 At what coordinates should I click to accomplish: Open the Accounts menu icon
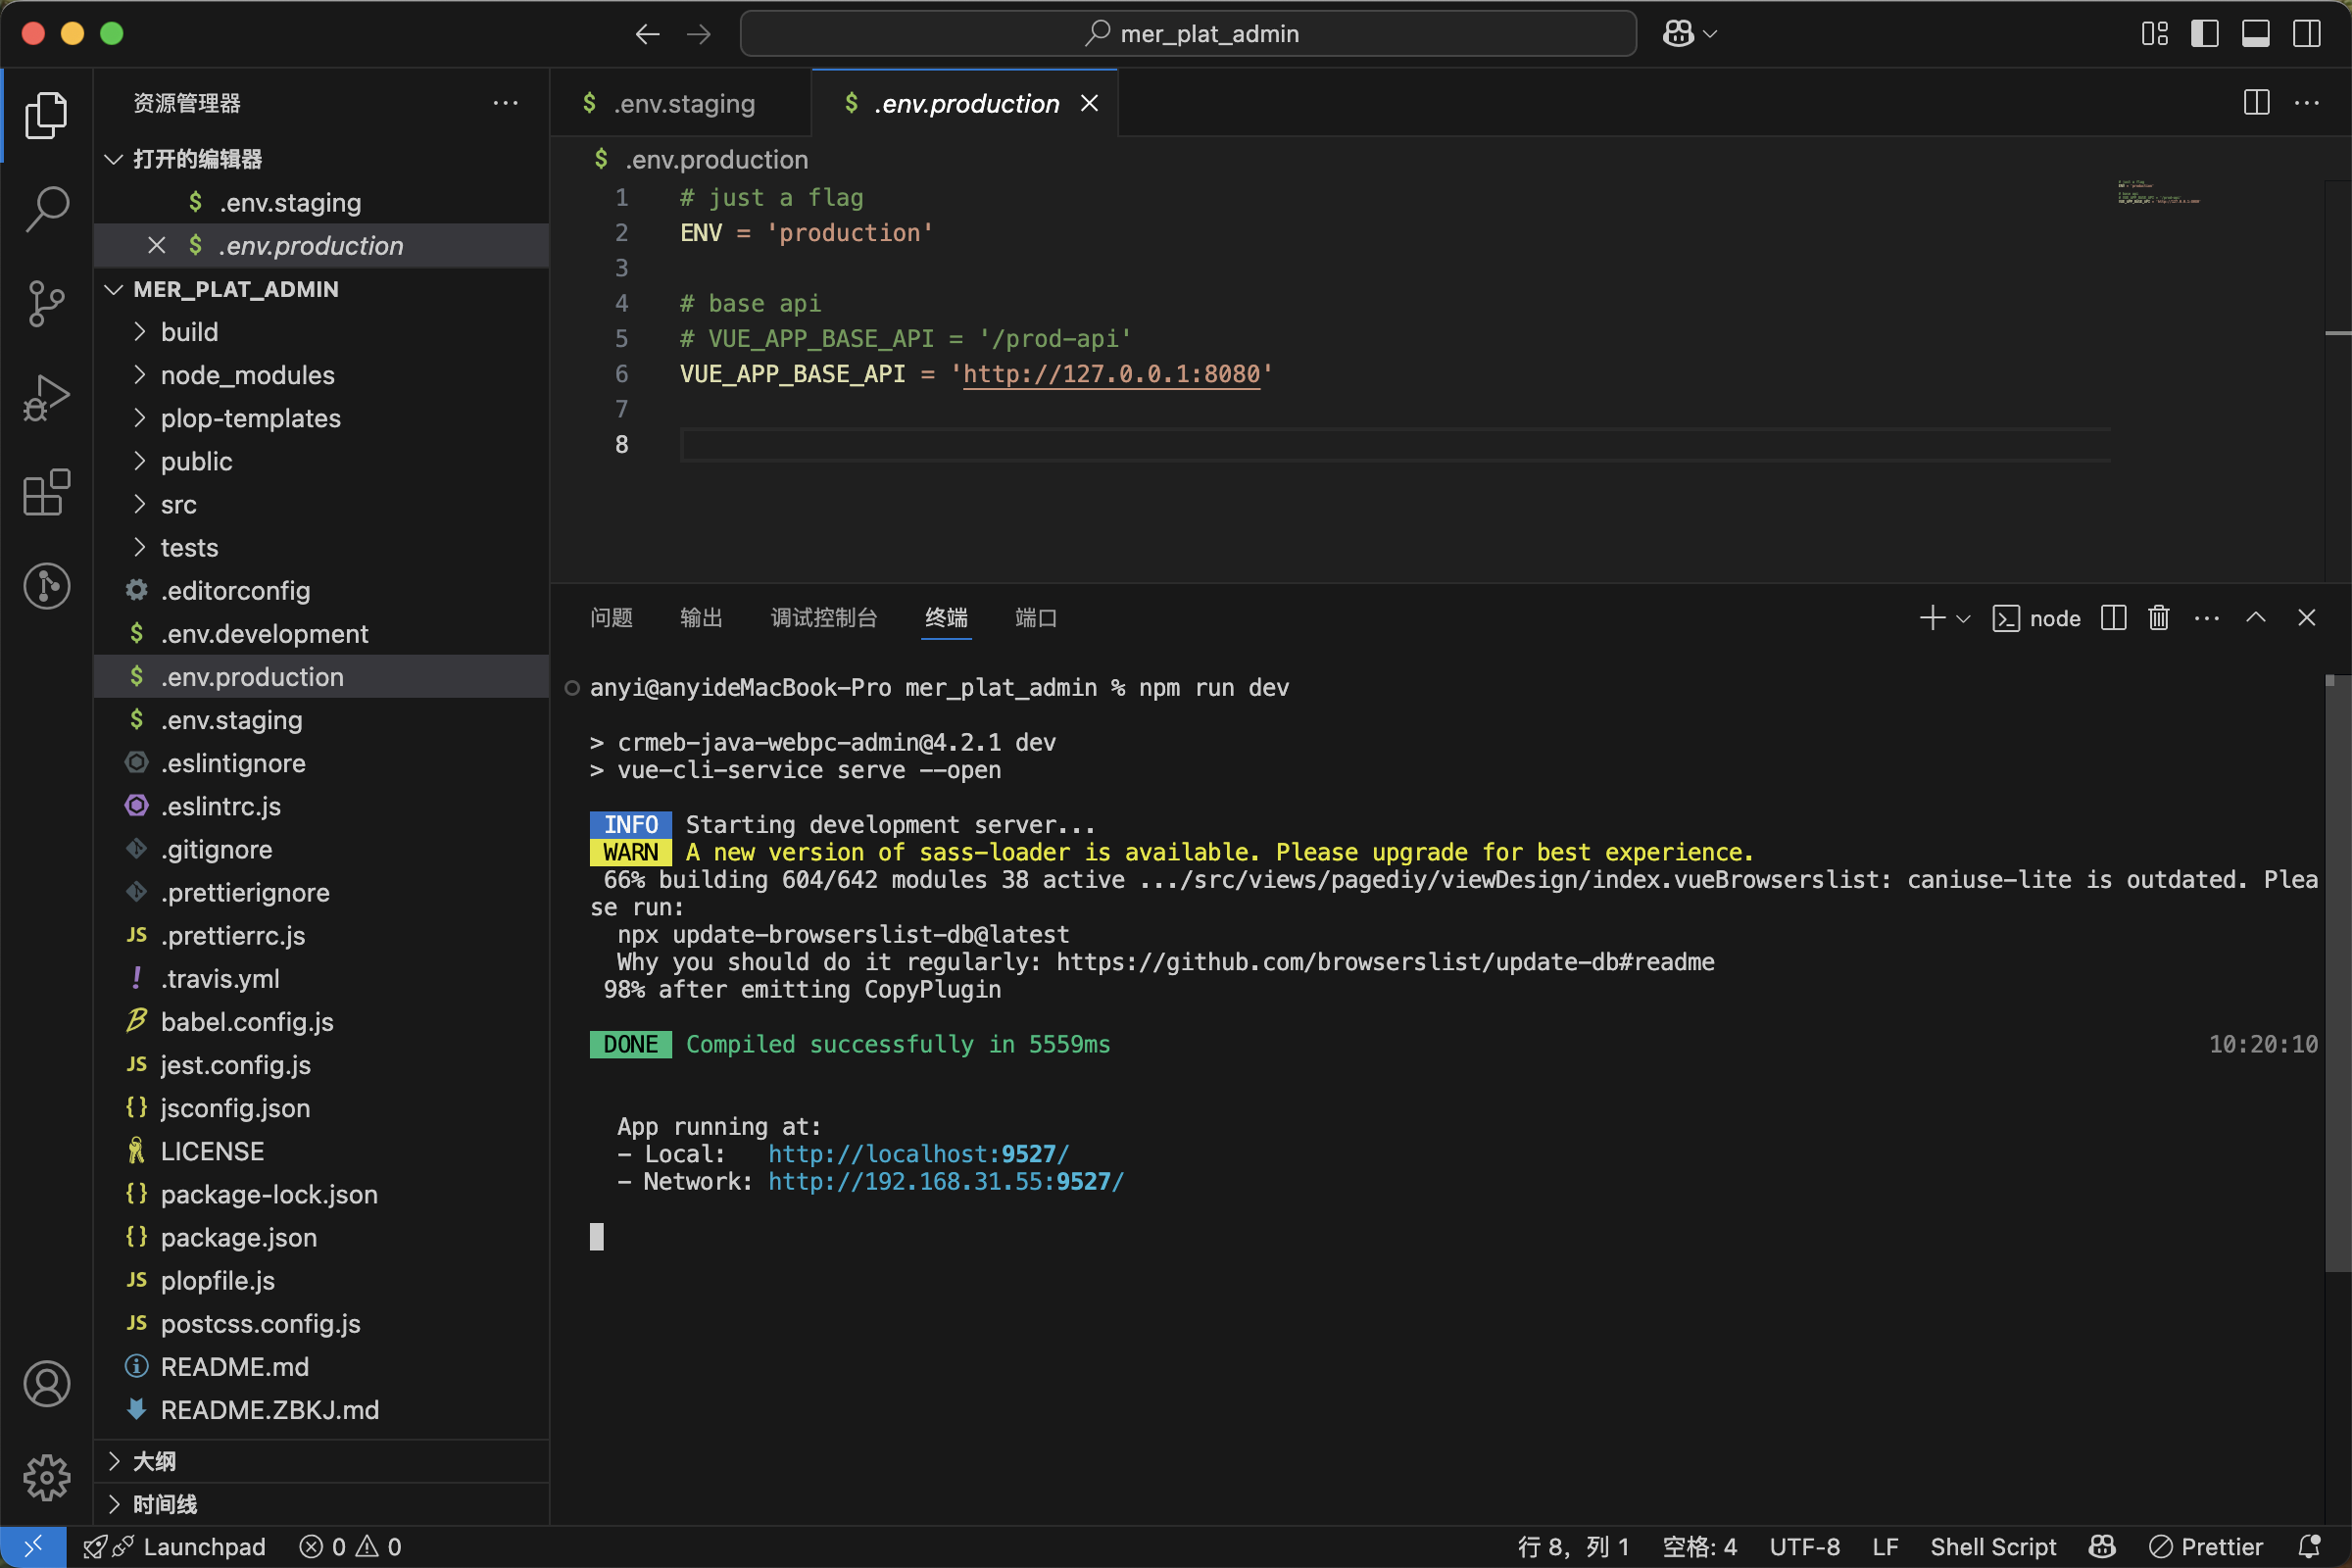click(46, 1384)
